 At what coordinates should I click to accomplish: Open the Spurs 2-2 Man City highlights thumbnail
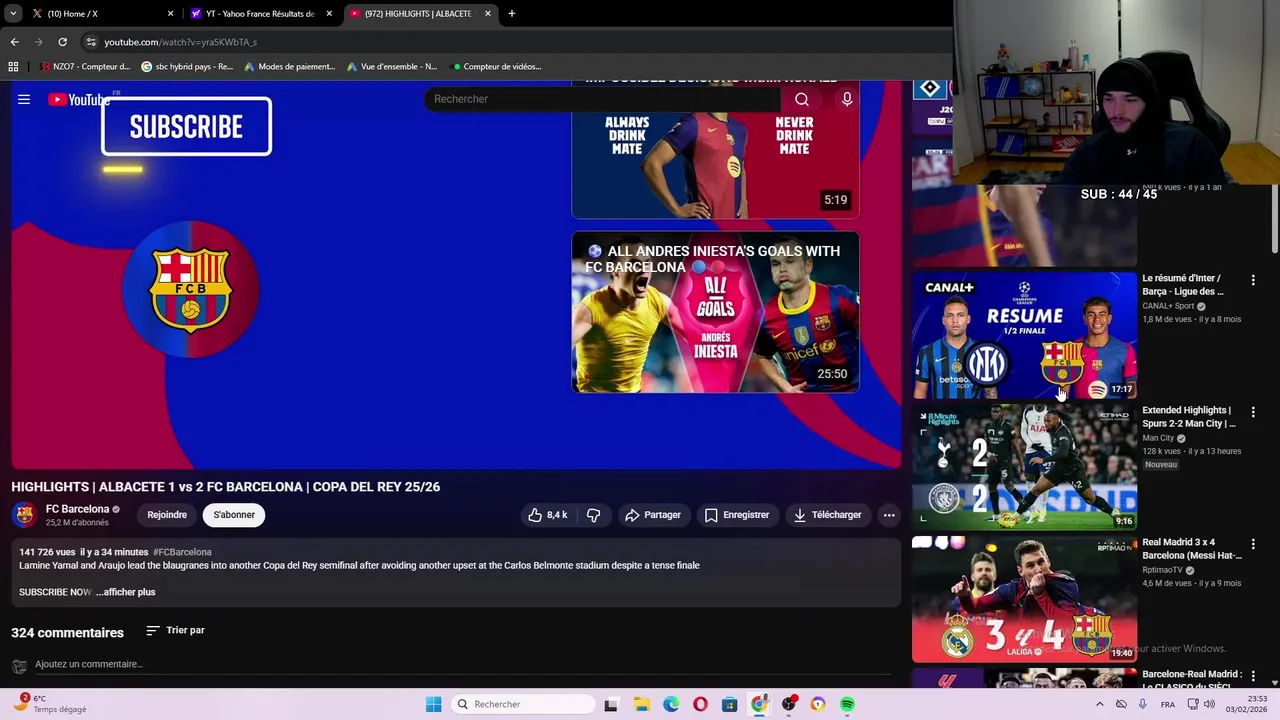point(1024,467)
